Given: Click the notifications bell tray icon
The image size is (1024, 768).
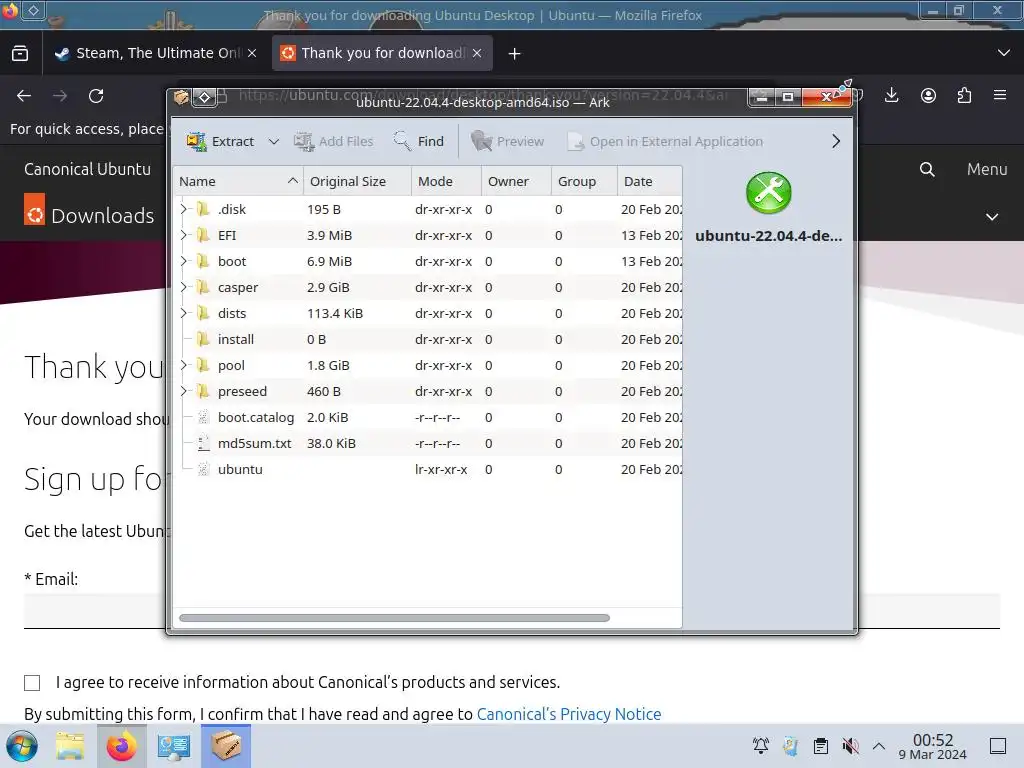Looking at the screenshot, I should [761, 746].
